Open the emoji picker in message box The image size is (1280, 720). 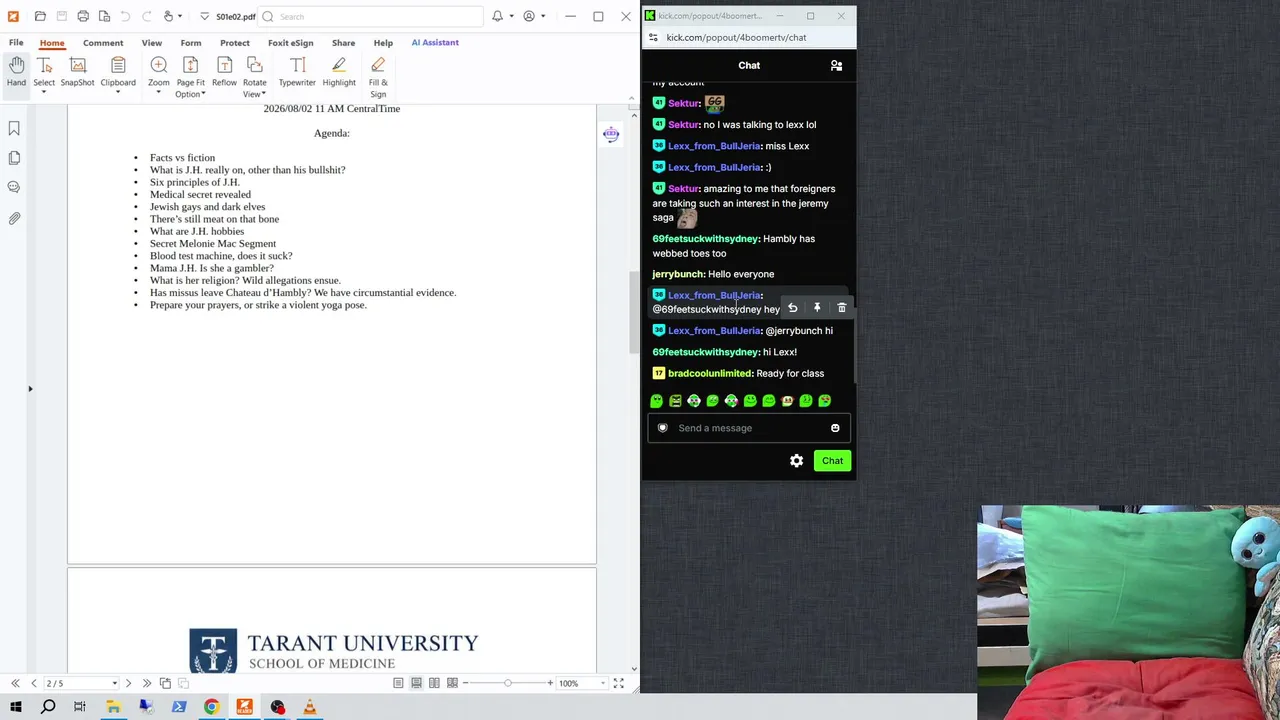coord(835,428)
